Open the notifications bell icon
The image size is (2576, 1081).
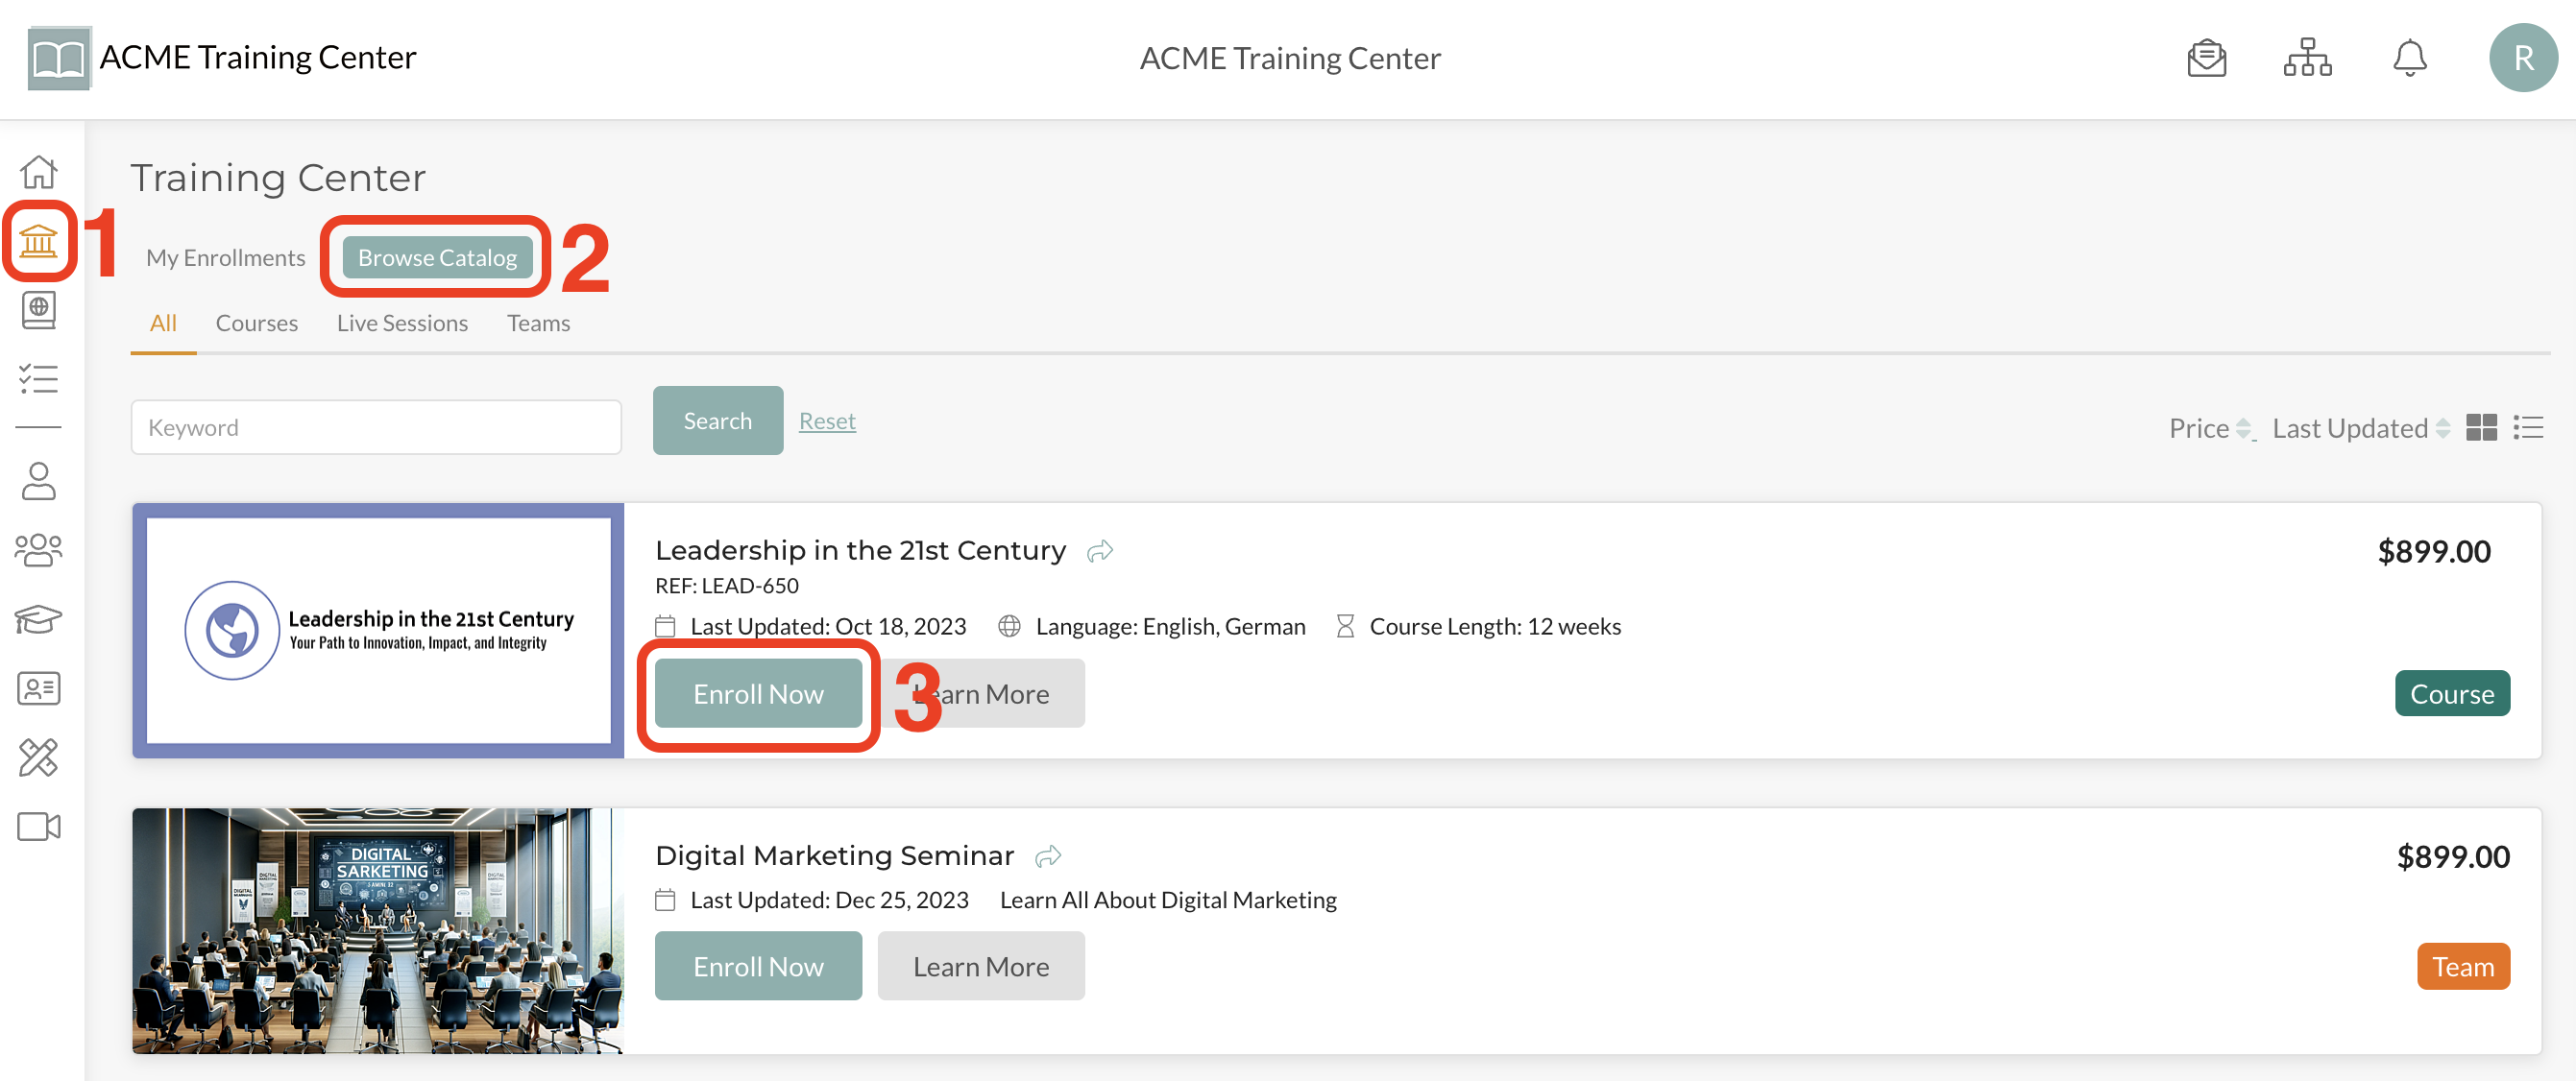point(2409,58)
